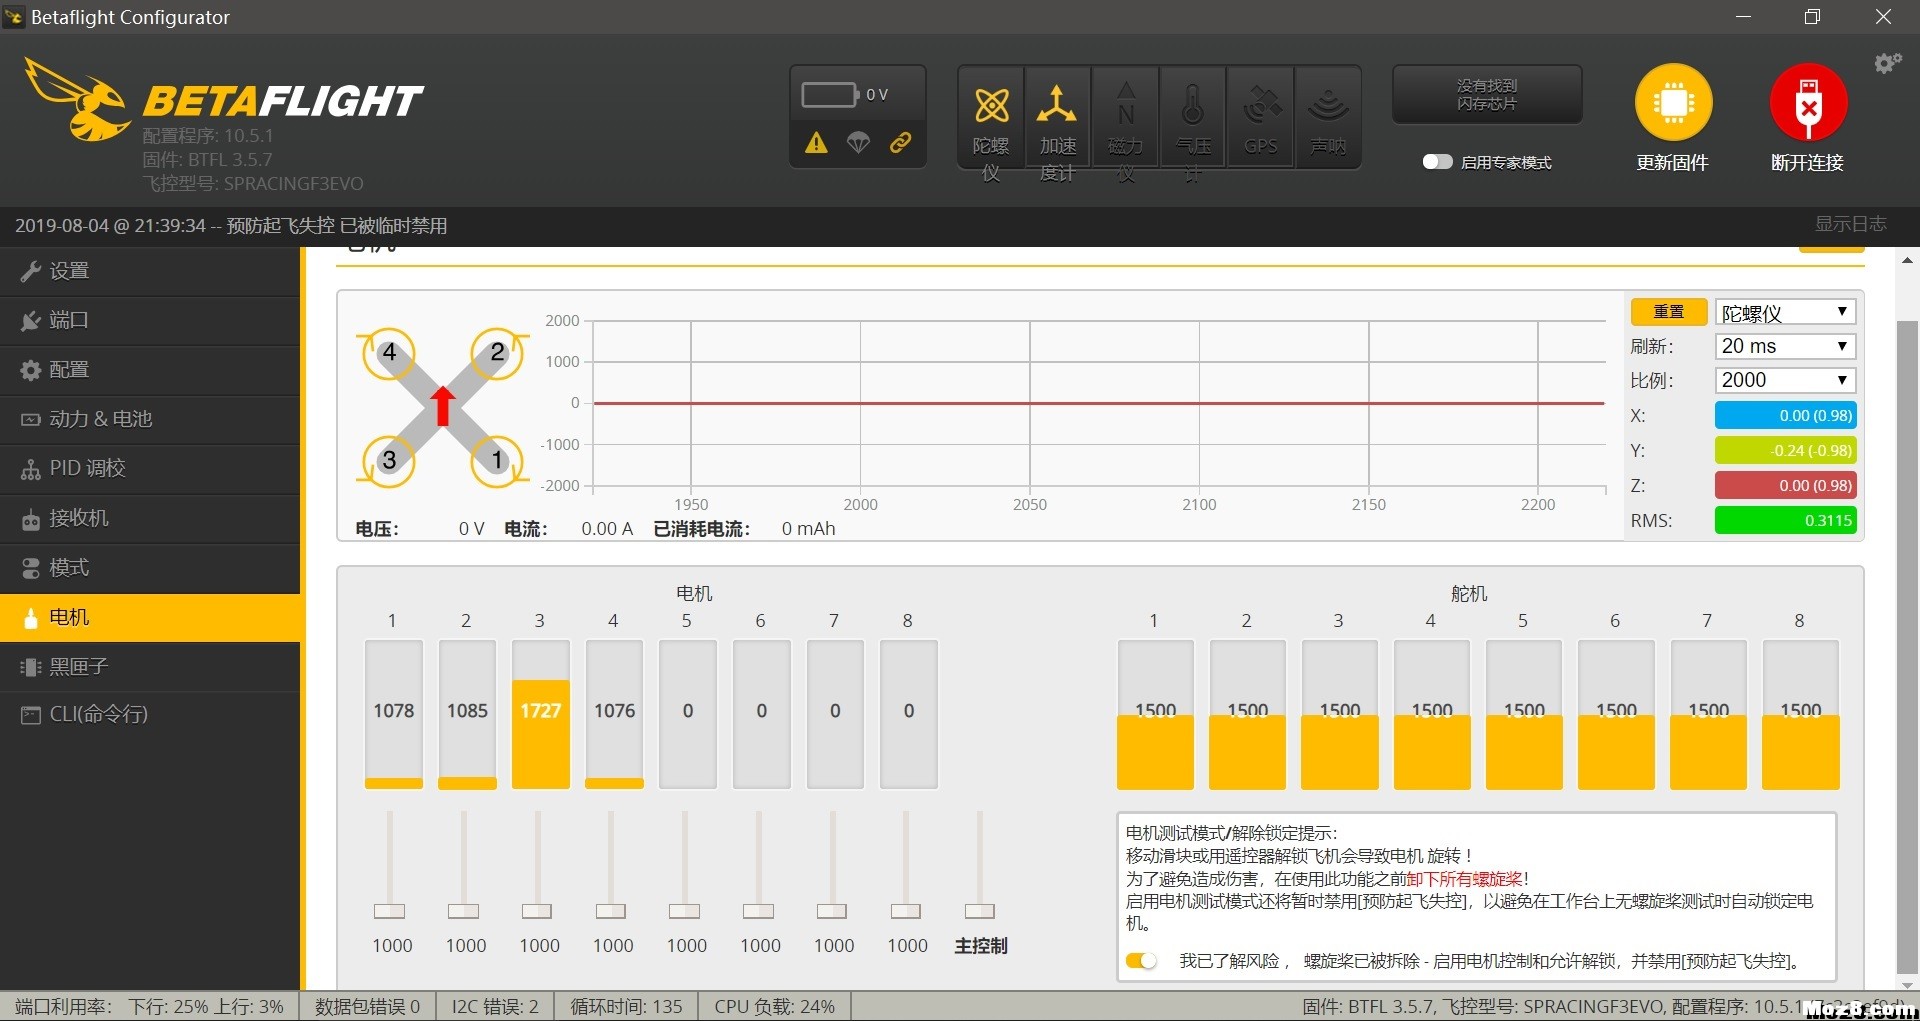This screenshot has width=1920, height=1021.
Task: Open the scale 2000 dropdown
Action: tap(1785, 380)
